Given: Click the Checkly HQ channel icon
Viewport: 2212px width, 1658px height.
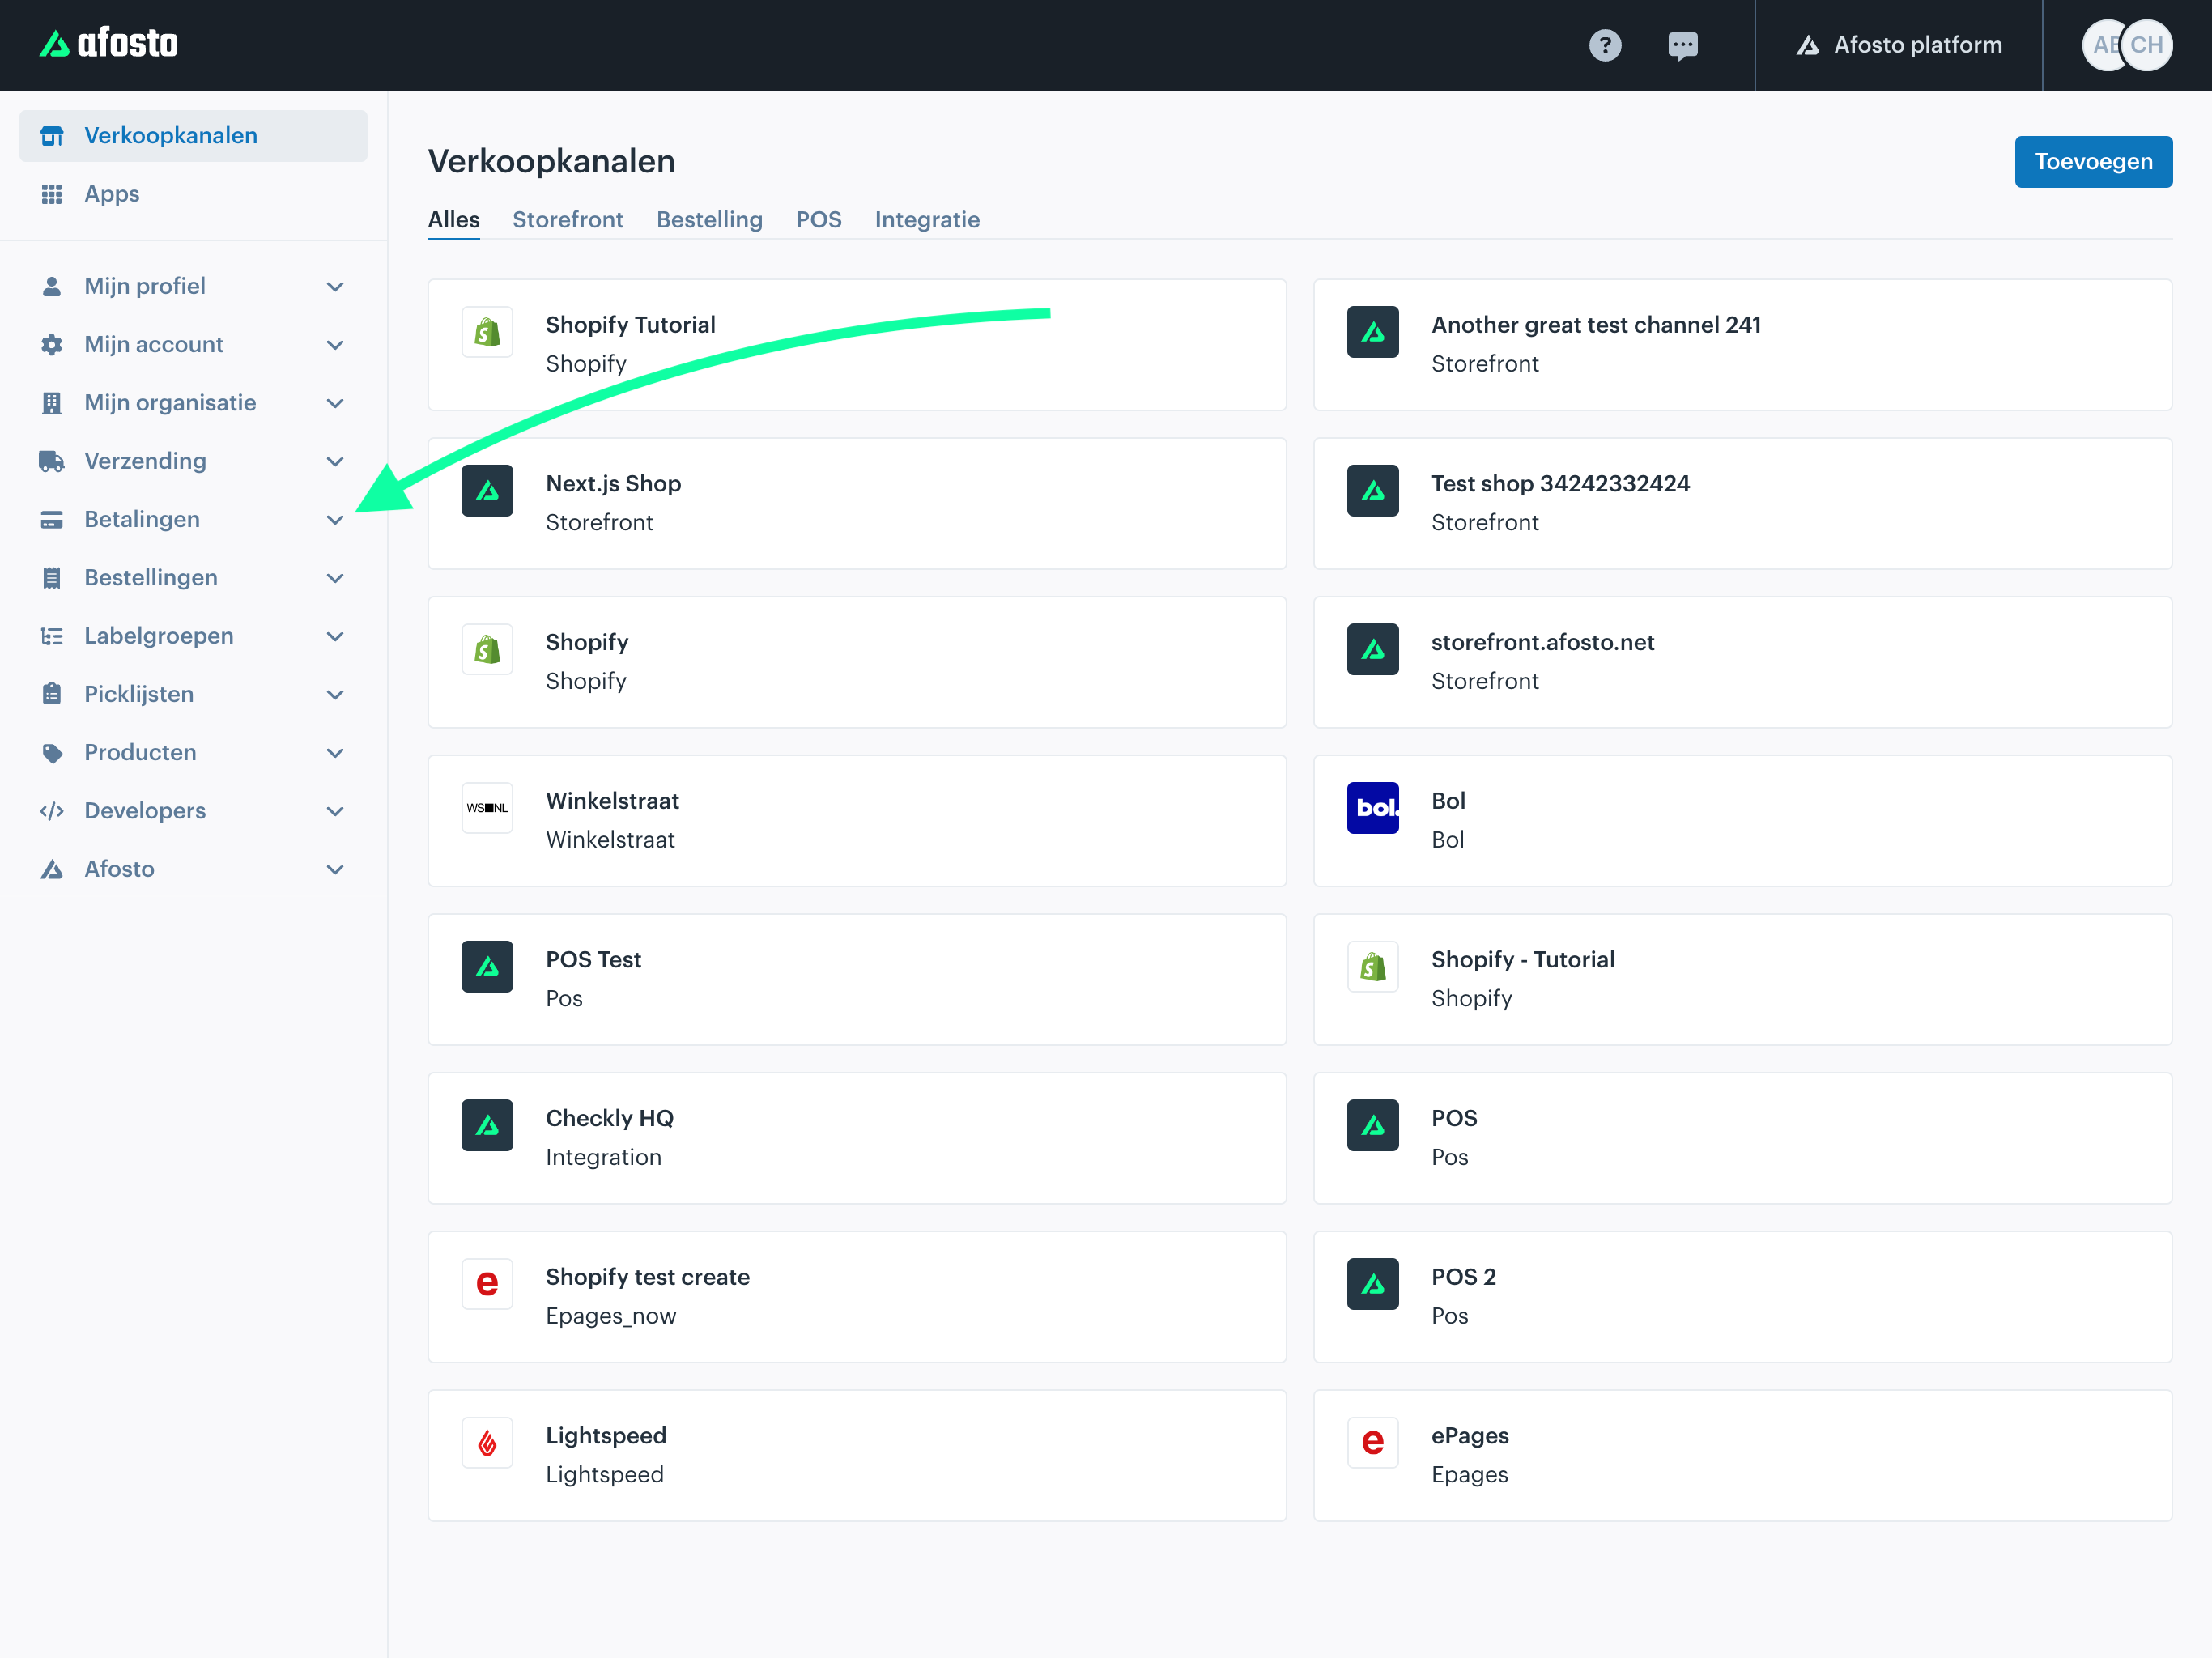Looking at the screenshot, I should [487, 1126].
